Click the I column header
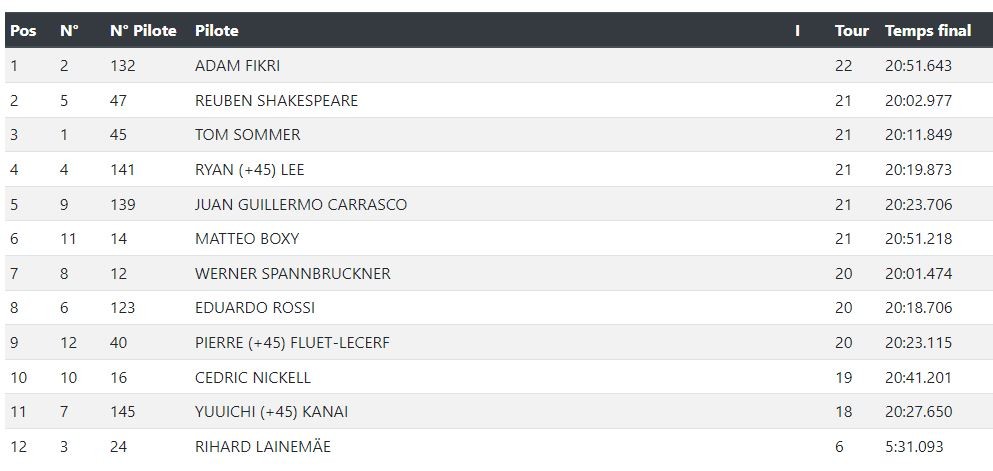The image size is (993, 471). [797, 30]
